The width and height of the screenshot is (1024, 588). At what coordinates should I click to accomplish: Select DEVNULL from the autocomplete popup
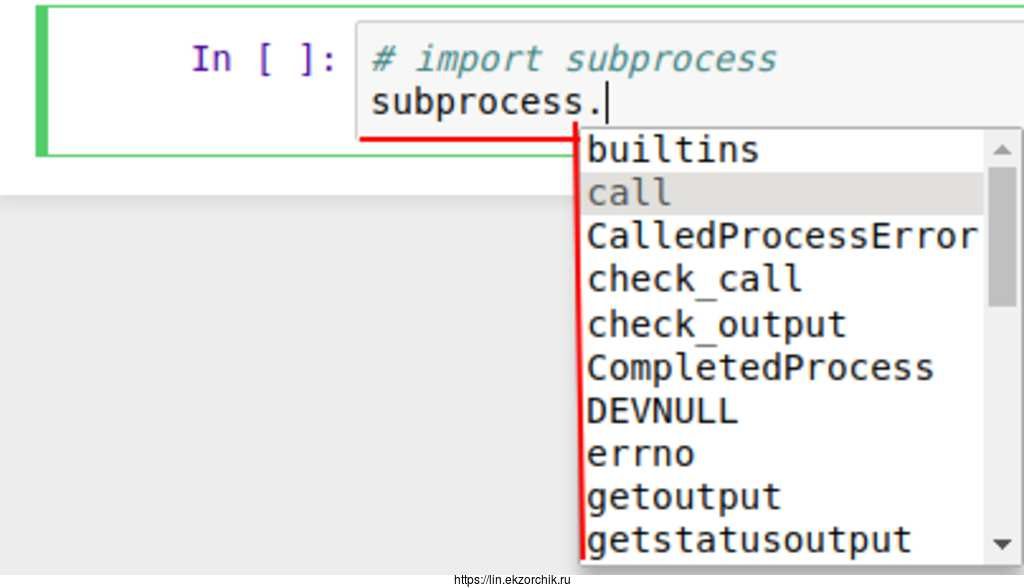662,411
